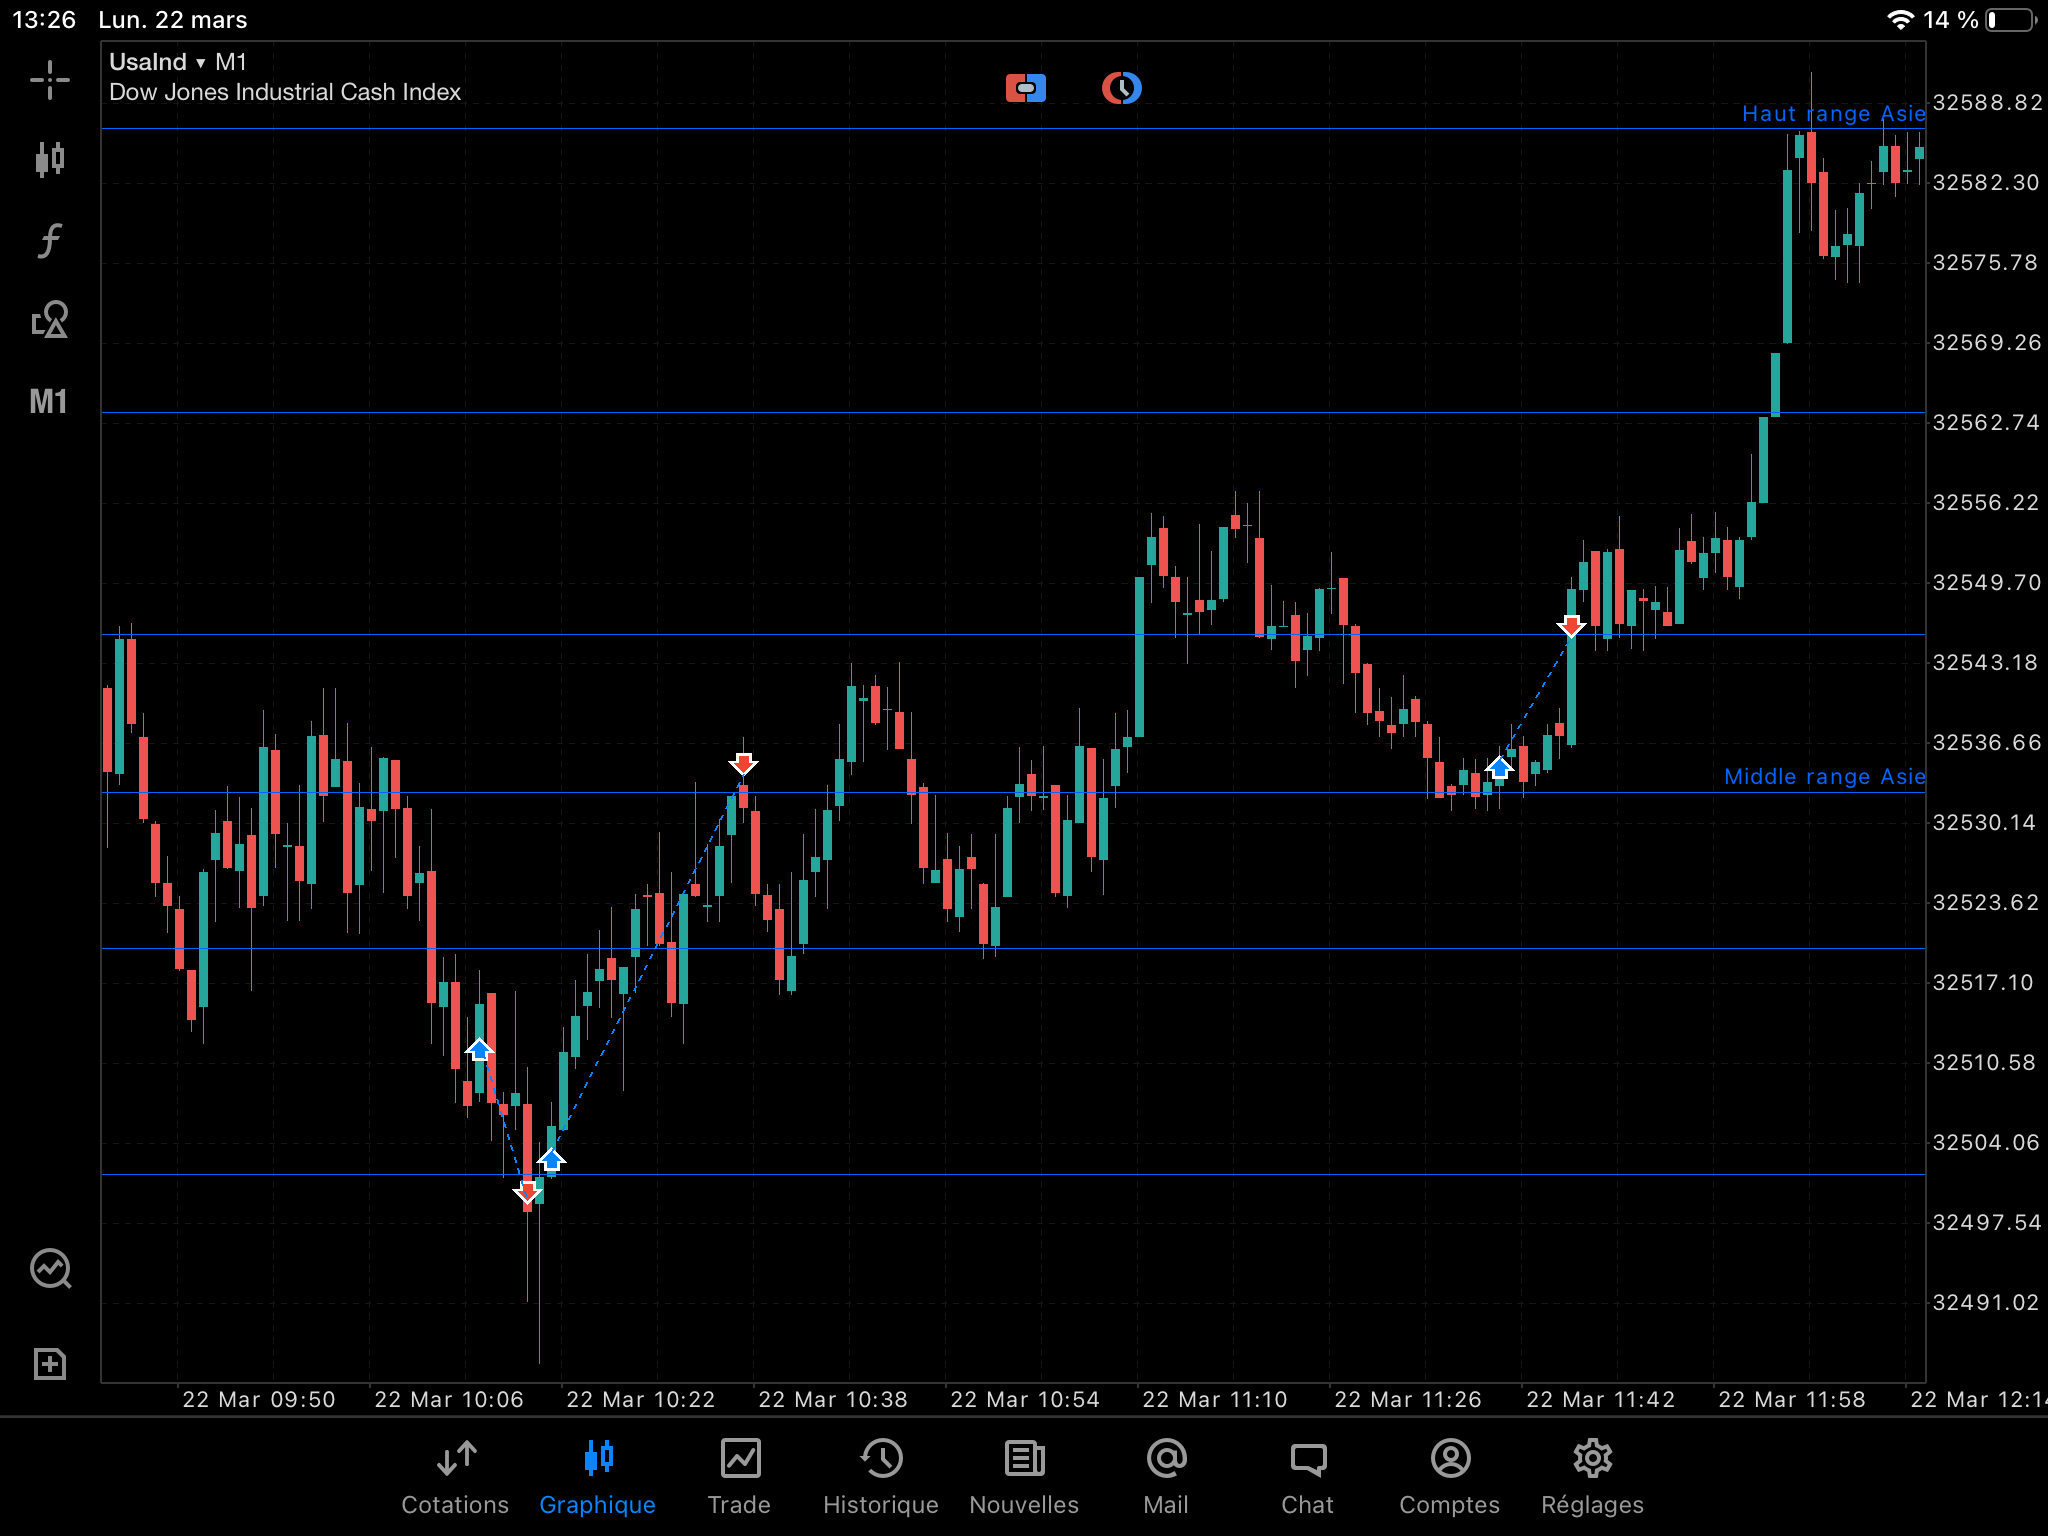Open the drawing objects shapes tool

point(49,320)
